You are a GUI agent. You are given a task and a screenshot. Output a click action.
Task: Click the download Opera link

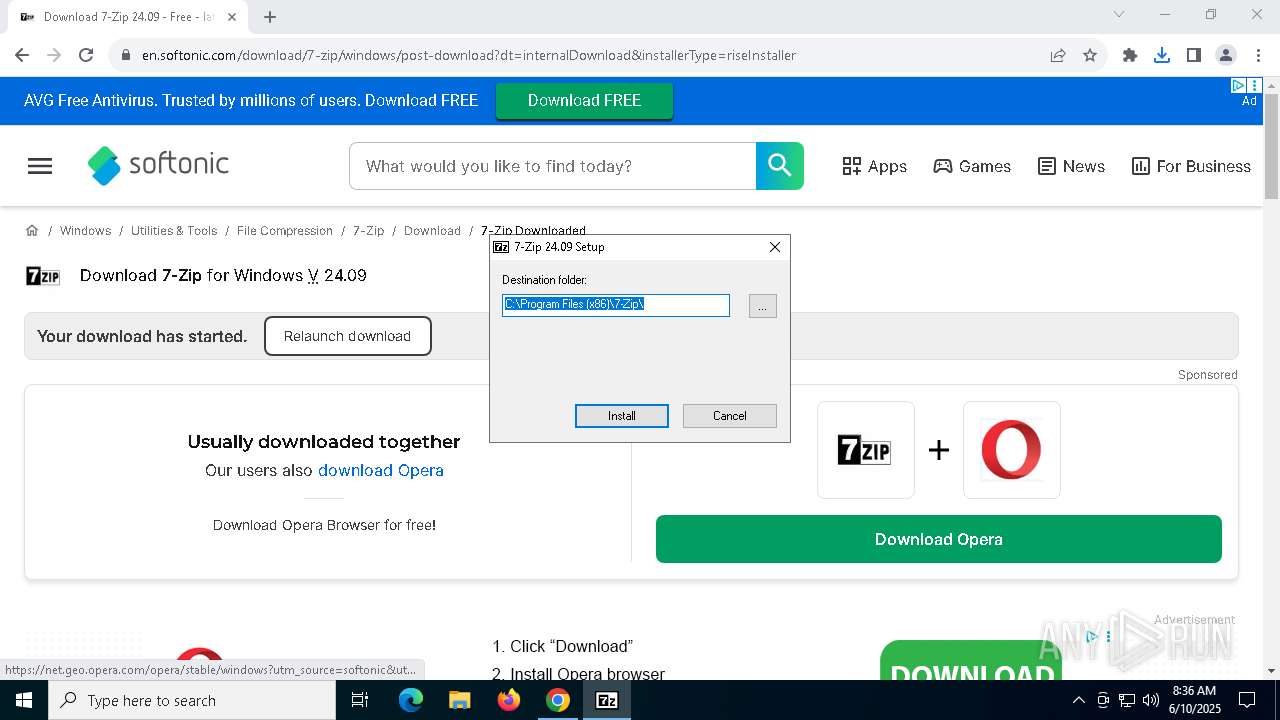coord(381,470)
